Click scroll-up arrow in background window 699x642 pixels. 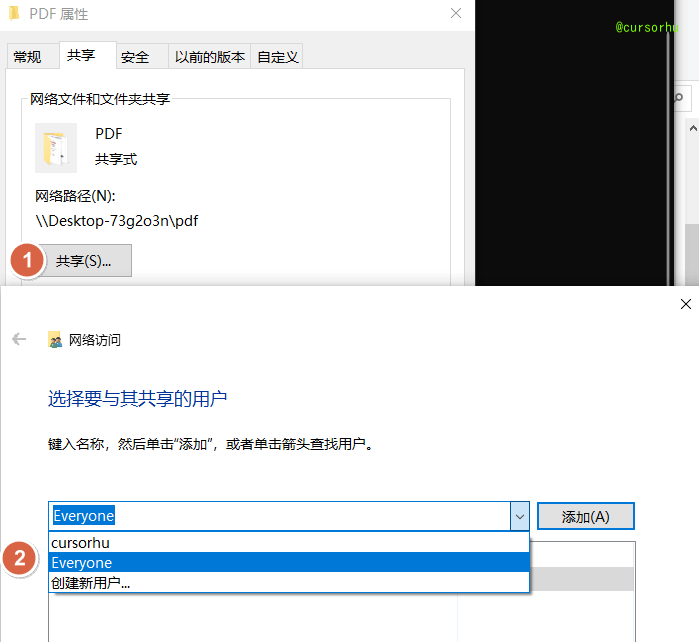click(x=693, y=128)
